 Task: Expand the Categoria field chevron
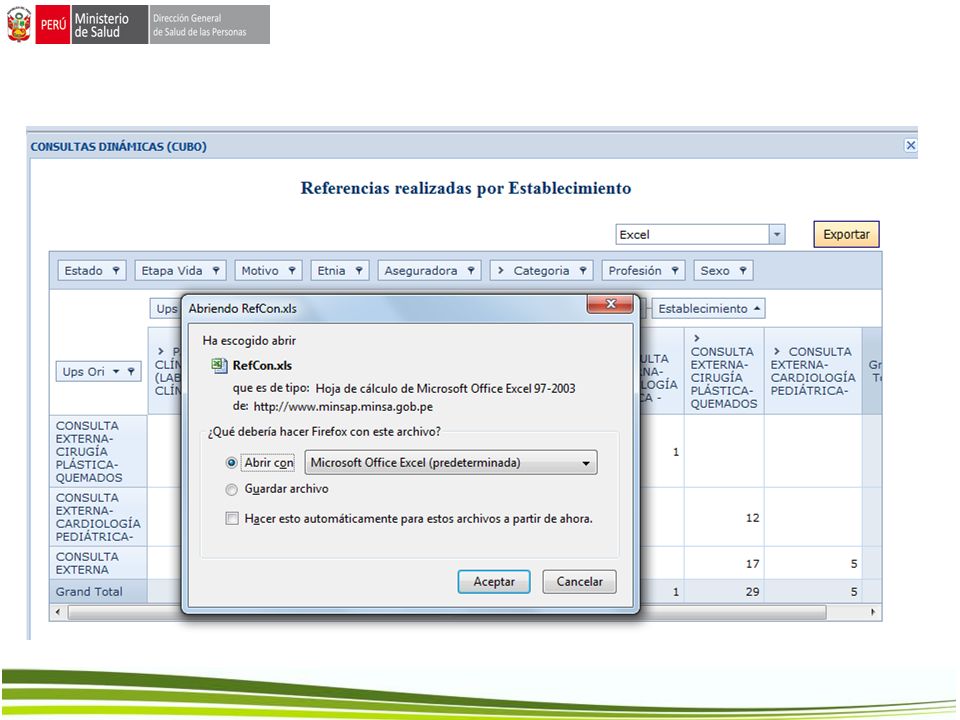point(501,271)
